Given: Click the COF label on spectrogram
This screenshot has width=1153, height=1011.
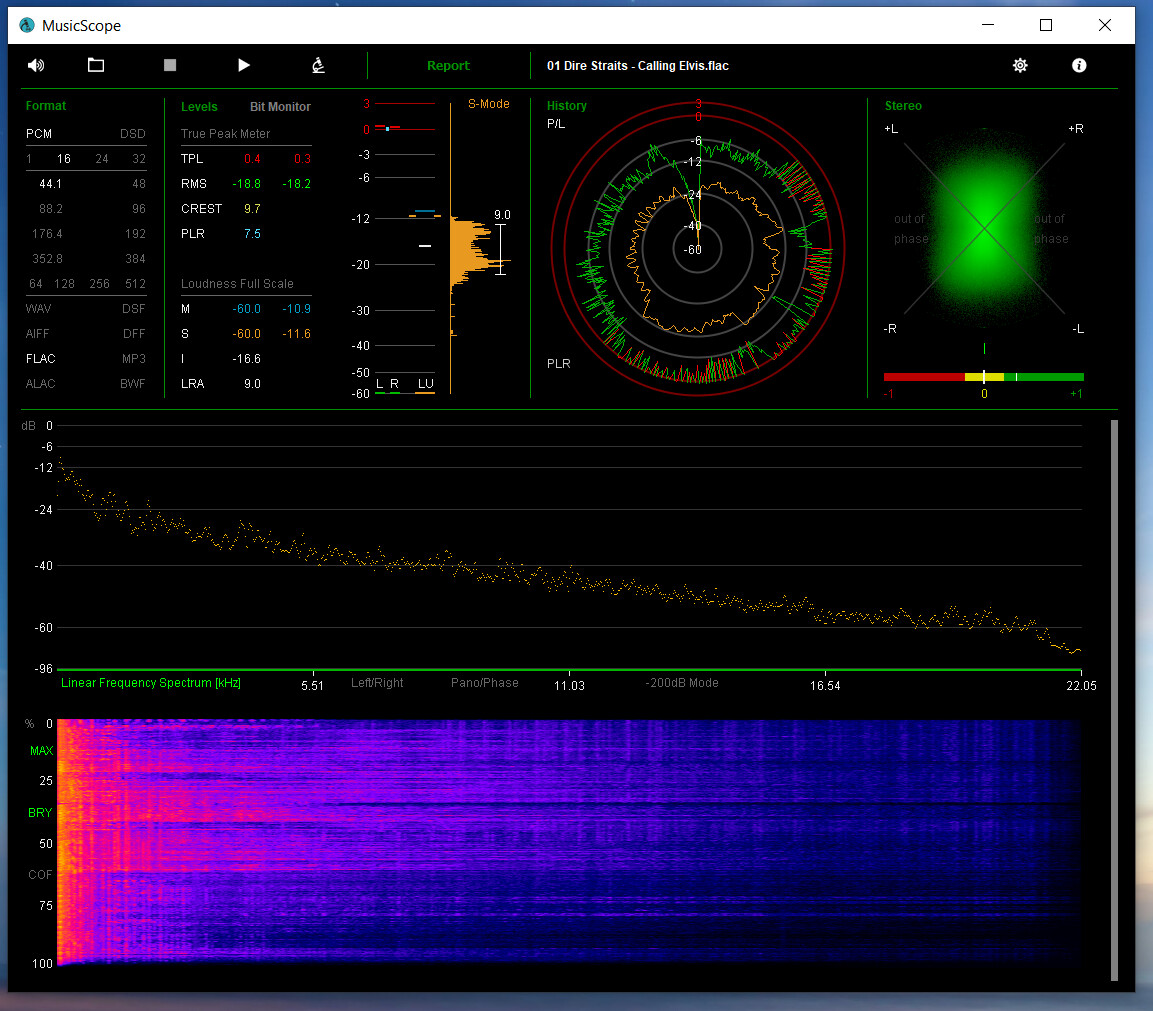Looking at the screenshot, I should [40, 875].
